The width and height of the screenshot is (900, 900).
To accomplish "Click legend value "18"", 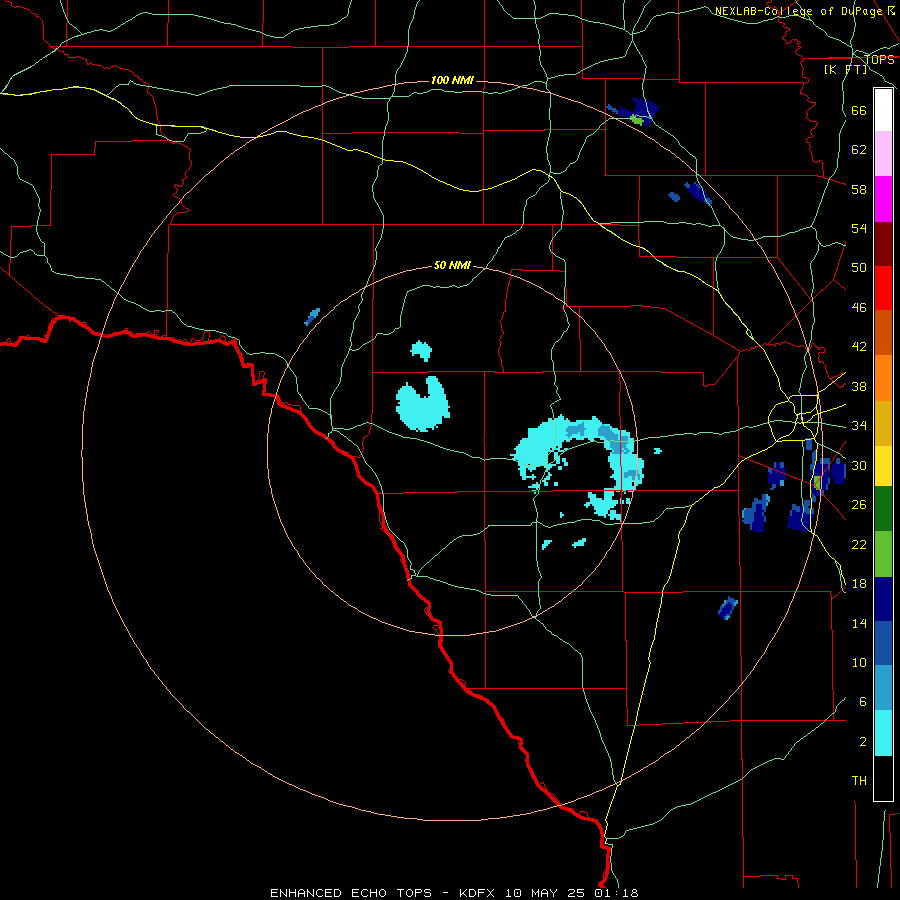I will (x=859, y=584).
